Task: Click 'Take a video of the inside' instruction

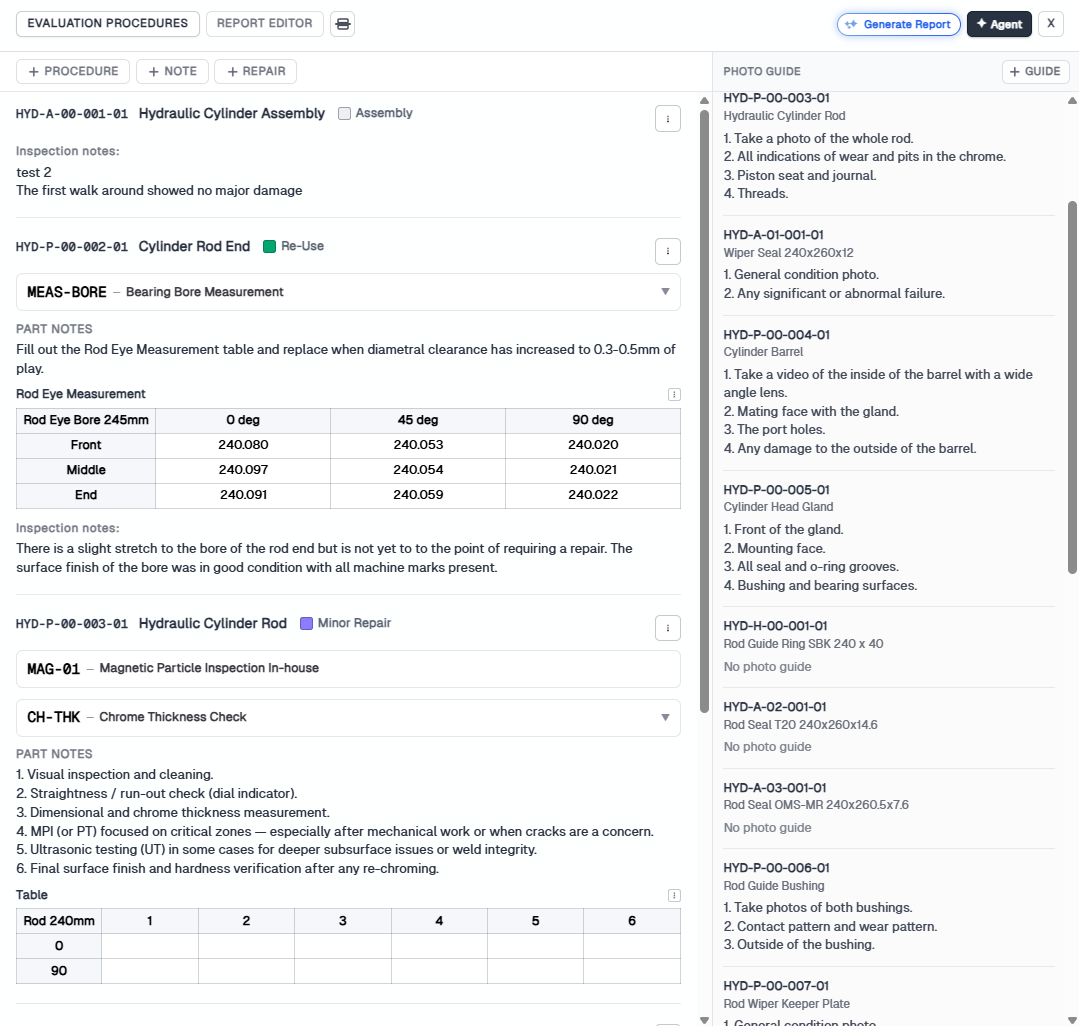Action: point(878,384)
